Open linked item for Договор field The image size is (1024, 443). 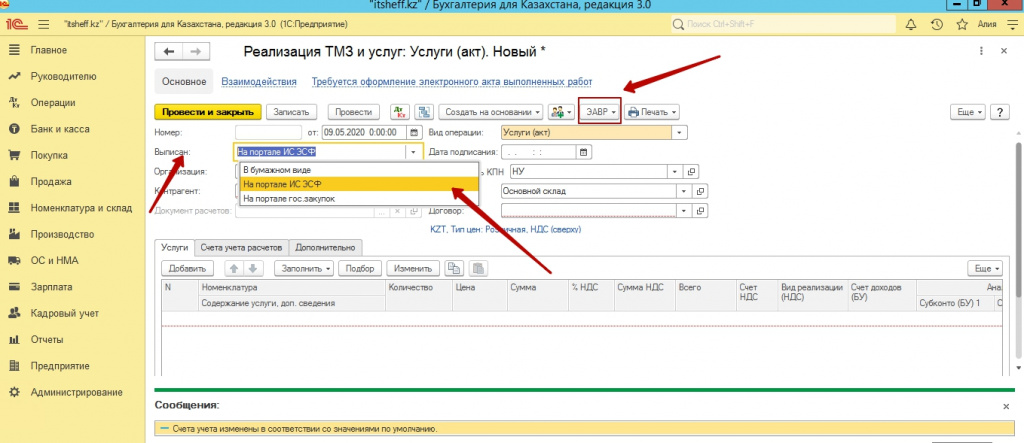click(701, 211)
